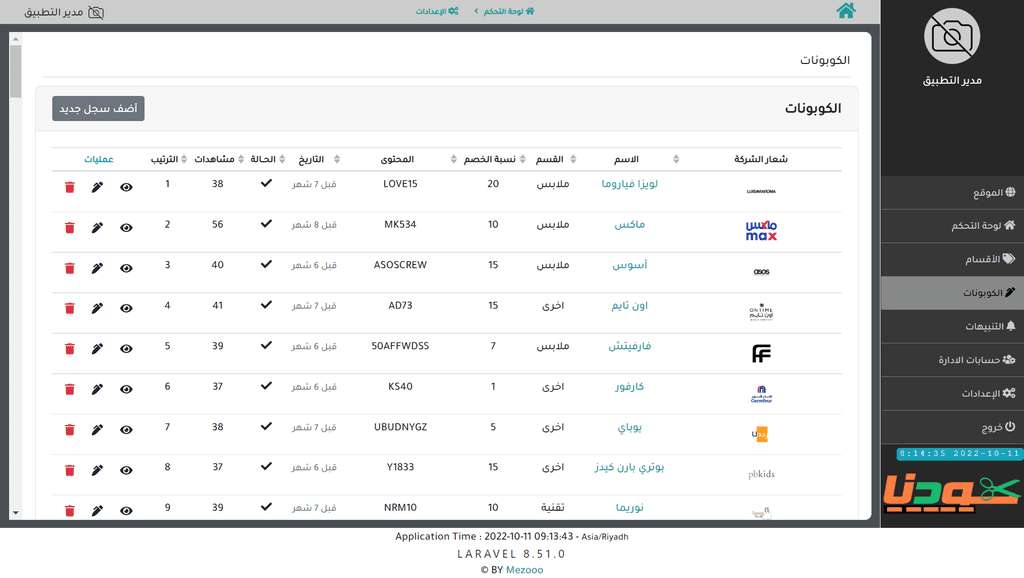The image size is (1024, 578).
Task: Delete the أسوس coupon using trash icon
Action: point(70,268)
